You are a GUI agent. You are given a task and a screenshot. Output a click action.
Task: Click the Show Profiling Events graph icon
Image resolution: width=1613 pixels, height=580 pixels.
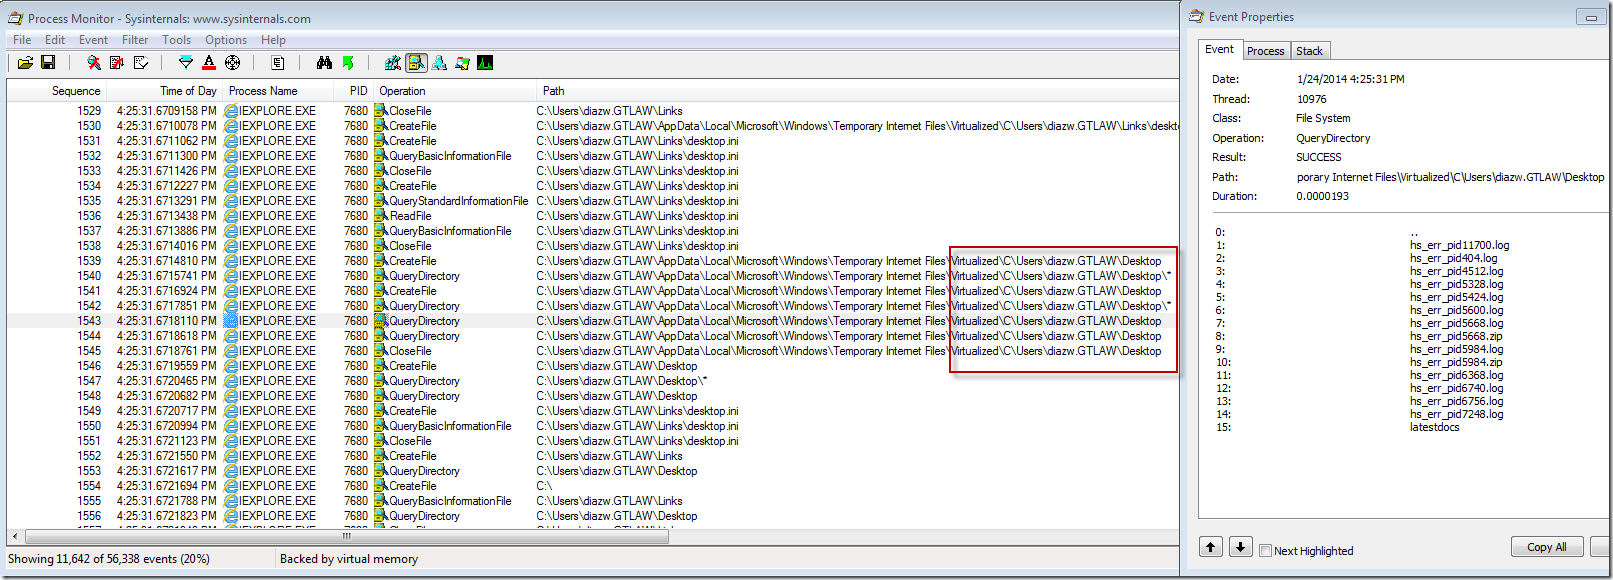(x=485, y=63)
